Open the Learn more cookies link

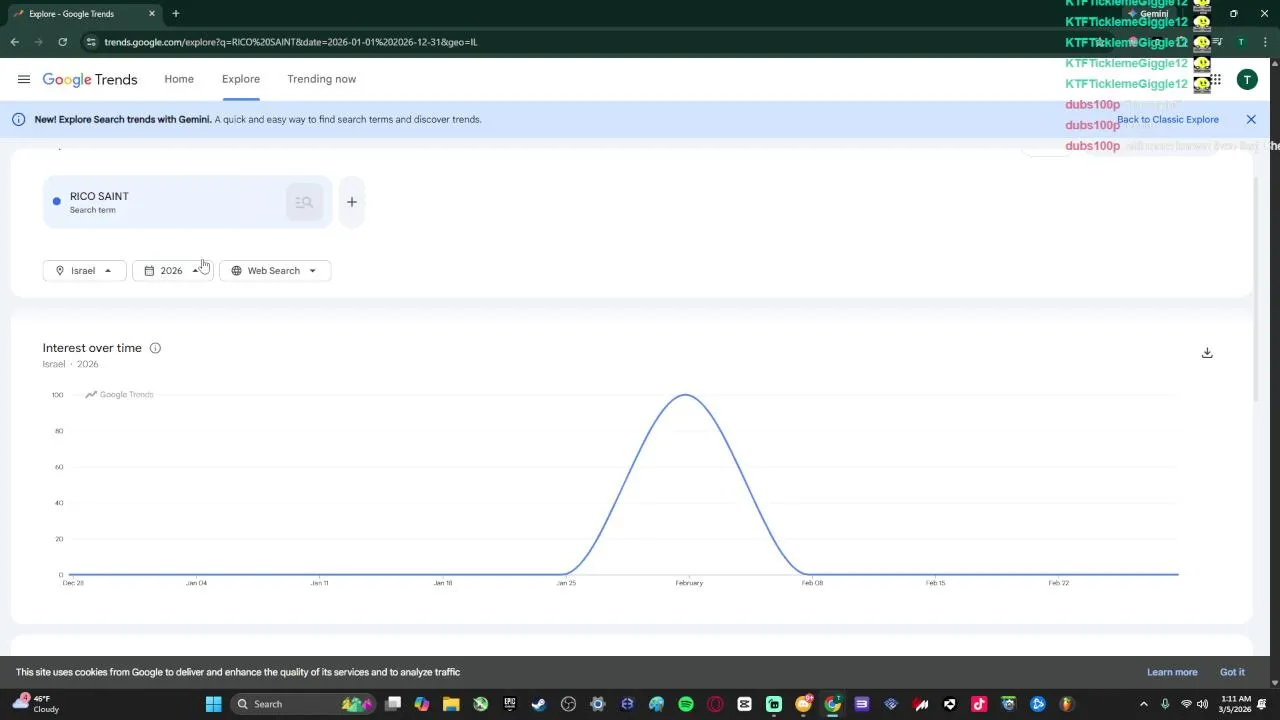1172,672
